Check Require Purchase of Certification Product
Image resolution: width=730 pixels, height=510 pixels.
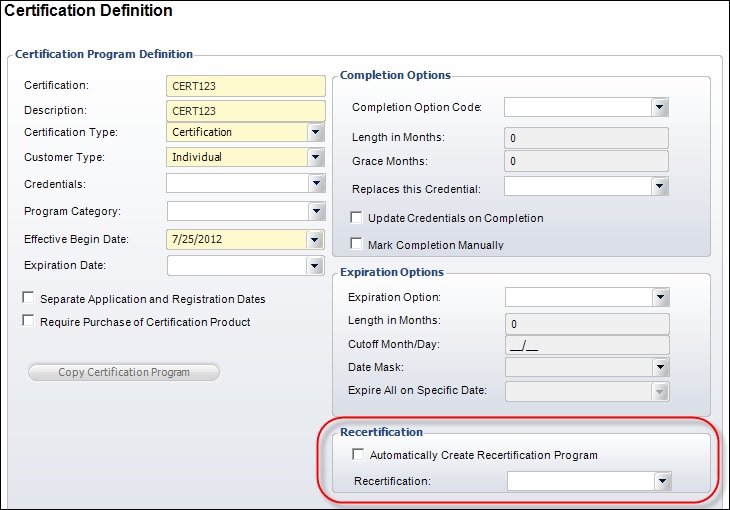(x=28, y=320)
